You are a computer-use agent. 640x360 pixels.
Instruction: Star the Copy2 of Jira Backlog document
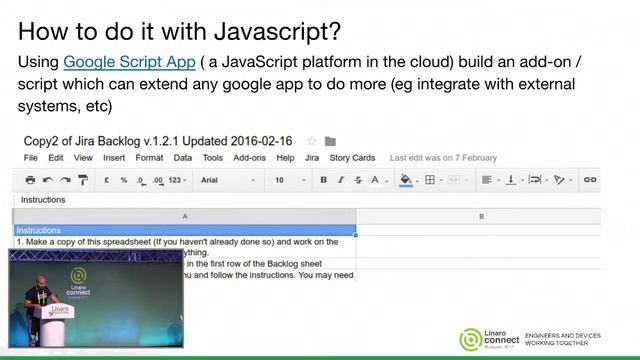(311, 141)
